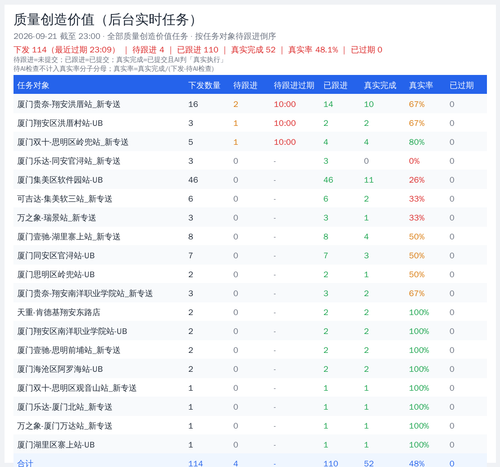The image size is (500, 467).
Task: Click the note line starting with 待AI检查不计入真实率
Action: [x=114, y=69]
